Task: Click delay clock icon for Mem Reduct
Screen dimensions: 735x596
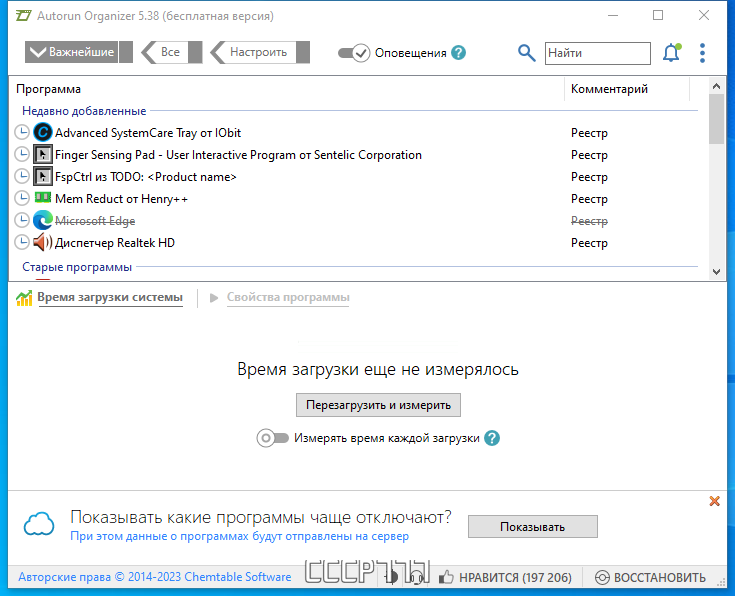Action: click(x=22, y=199)
